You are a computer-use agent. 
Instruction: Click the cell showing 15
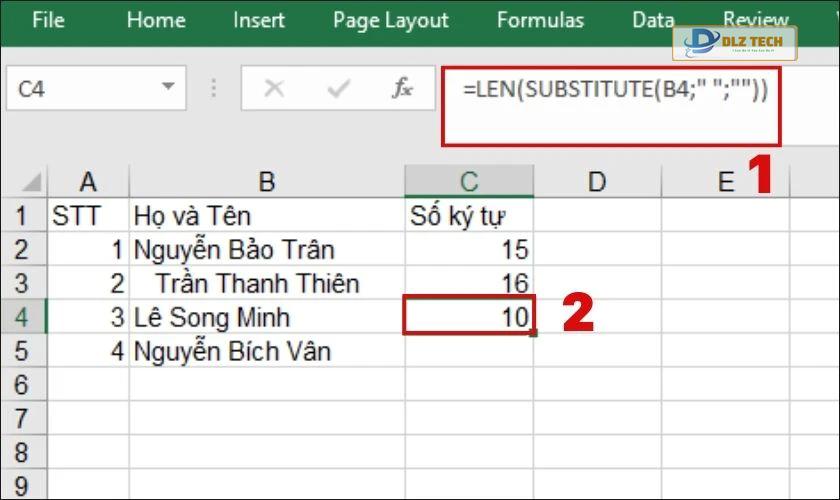pos(469,250)
